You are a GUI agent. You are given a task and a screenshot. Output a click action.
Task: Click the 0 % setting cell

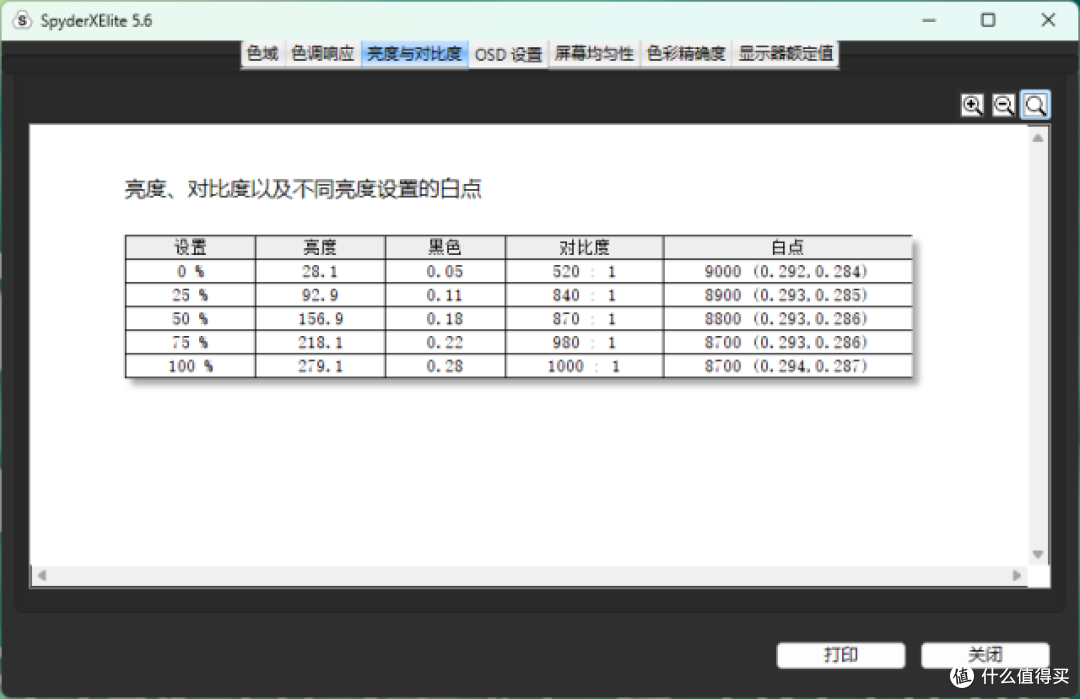(190, 271)
